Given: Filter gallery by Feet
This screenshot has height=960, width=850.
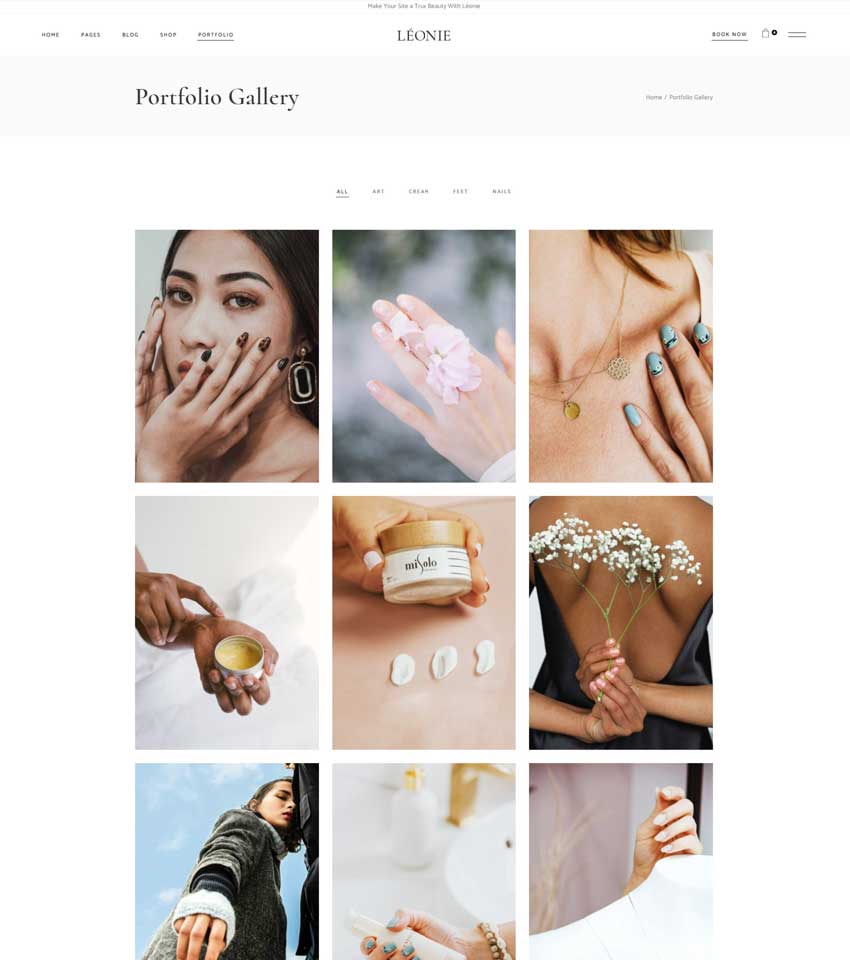Looking at the screenshot, I should coord(461,192).
